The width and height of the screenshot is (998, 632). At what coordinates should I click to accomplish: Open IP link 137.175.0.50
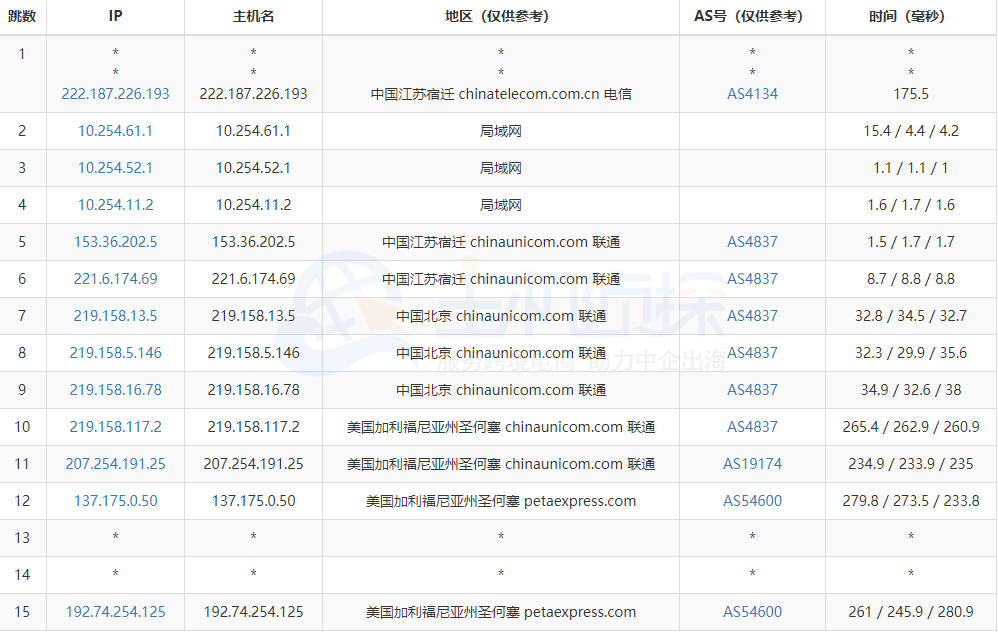coord(115,501)
